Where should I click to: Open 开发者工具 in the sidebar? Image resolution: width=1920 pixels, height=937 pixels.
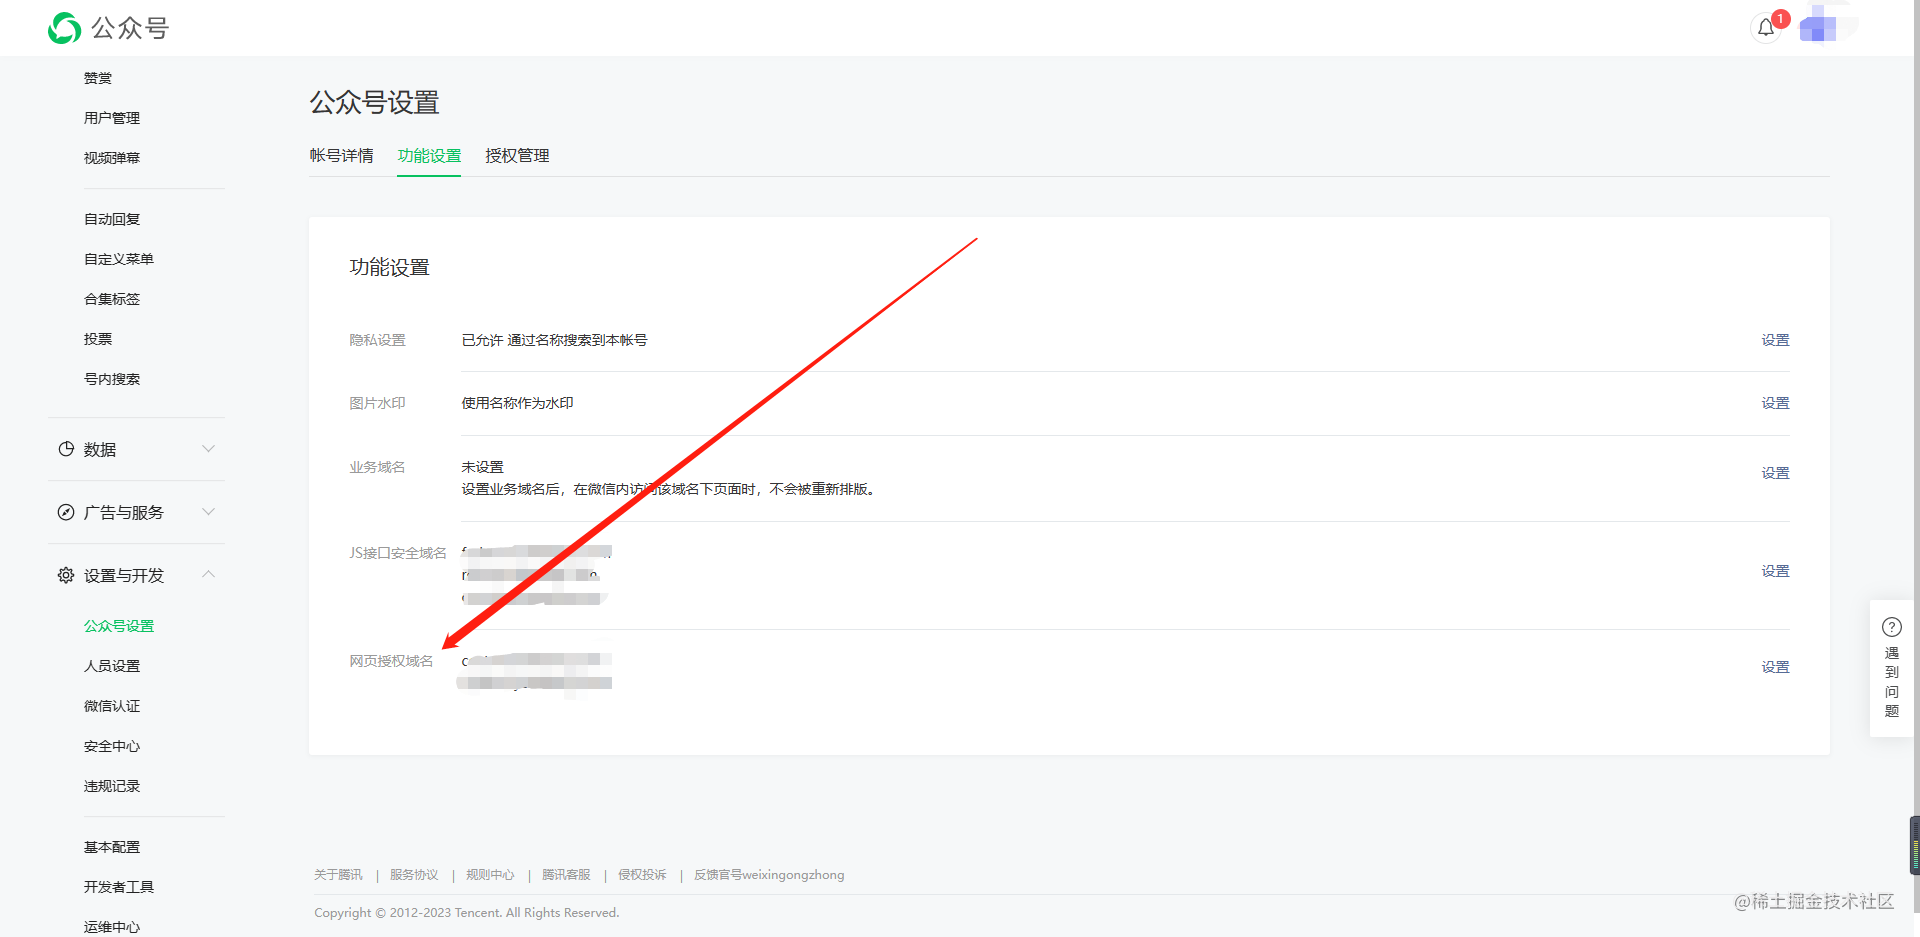tap(119, 887)
